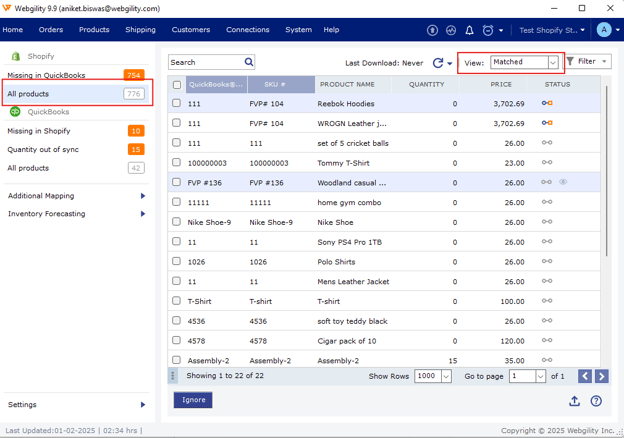The height and width of the screenshot is (438, 624).
Task: Click link status icon for Reebok Hoodies
Action: tap(547, 103)
